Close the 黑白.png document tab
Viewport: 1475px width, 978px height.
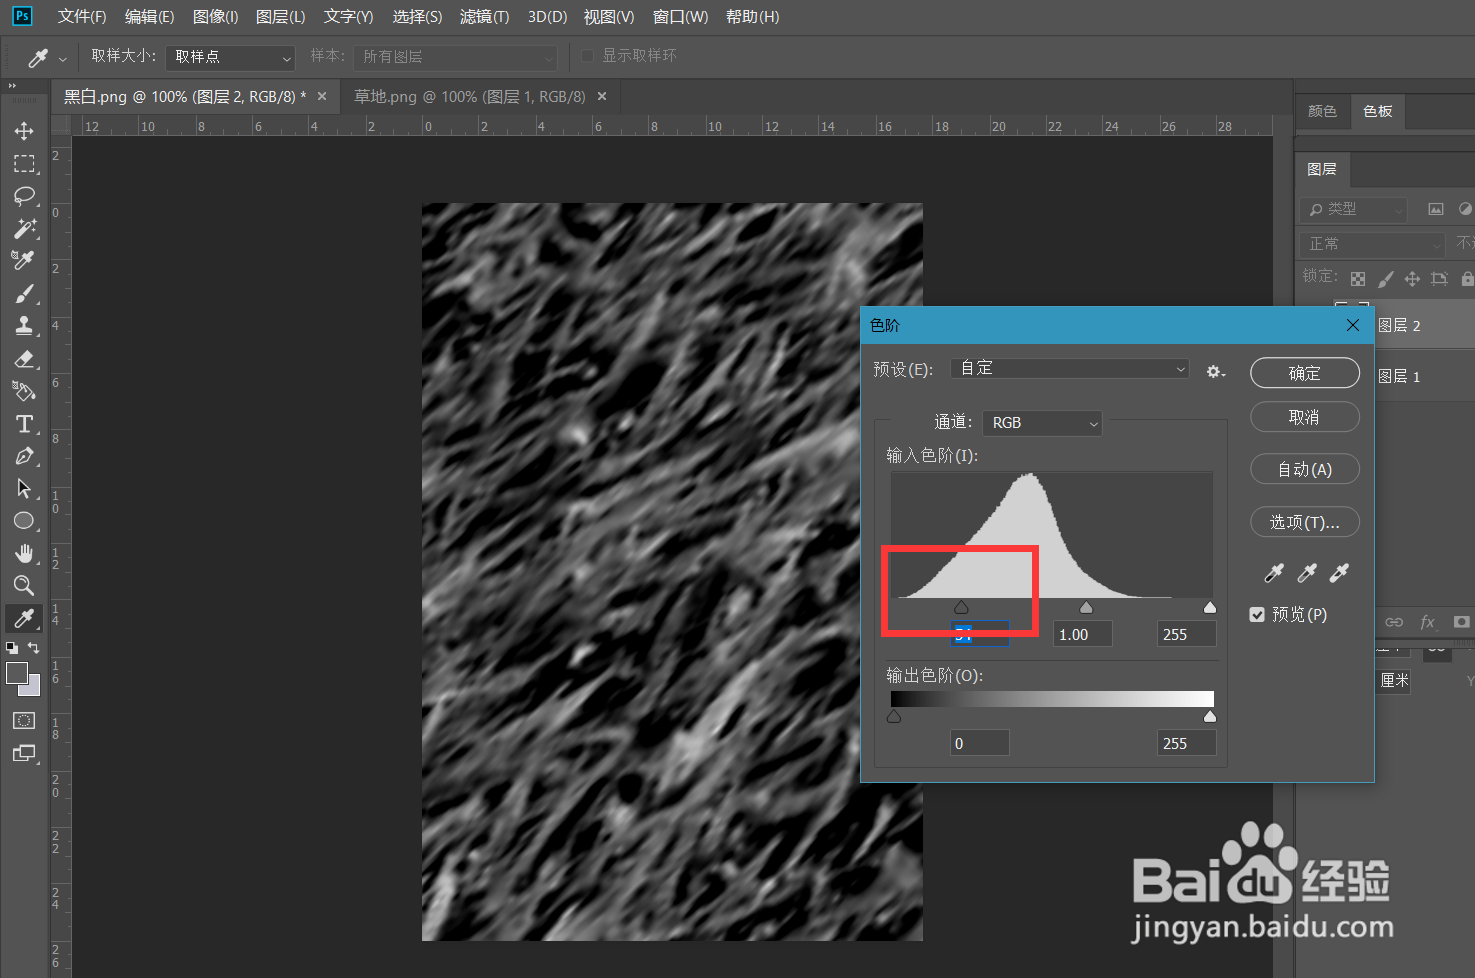point(322,96)
